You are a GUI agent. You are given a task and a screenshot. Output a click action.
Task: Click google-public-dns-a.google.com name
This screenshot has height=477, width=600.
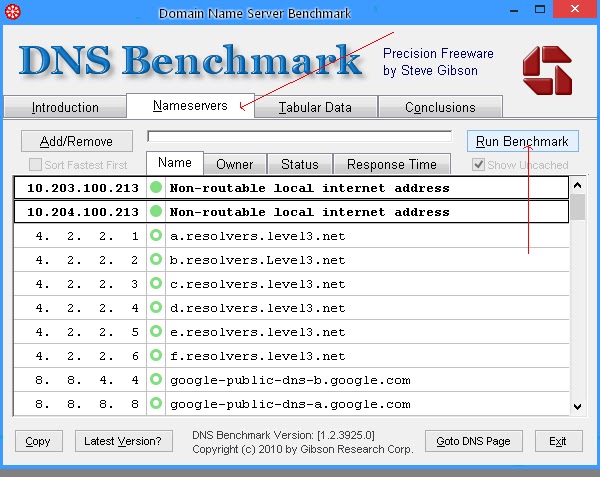click(x=290, y=404)
